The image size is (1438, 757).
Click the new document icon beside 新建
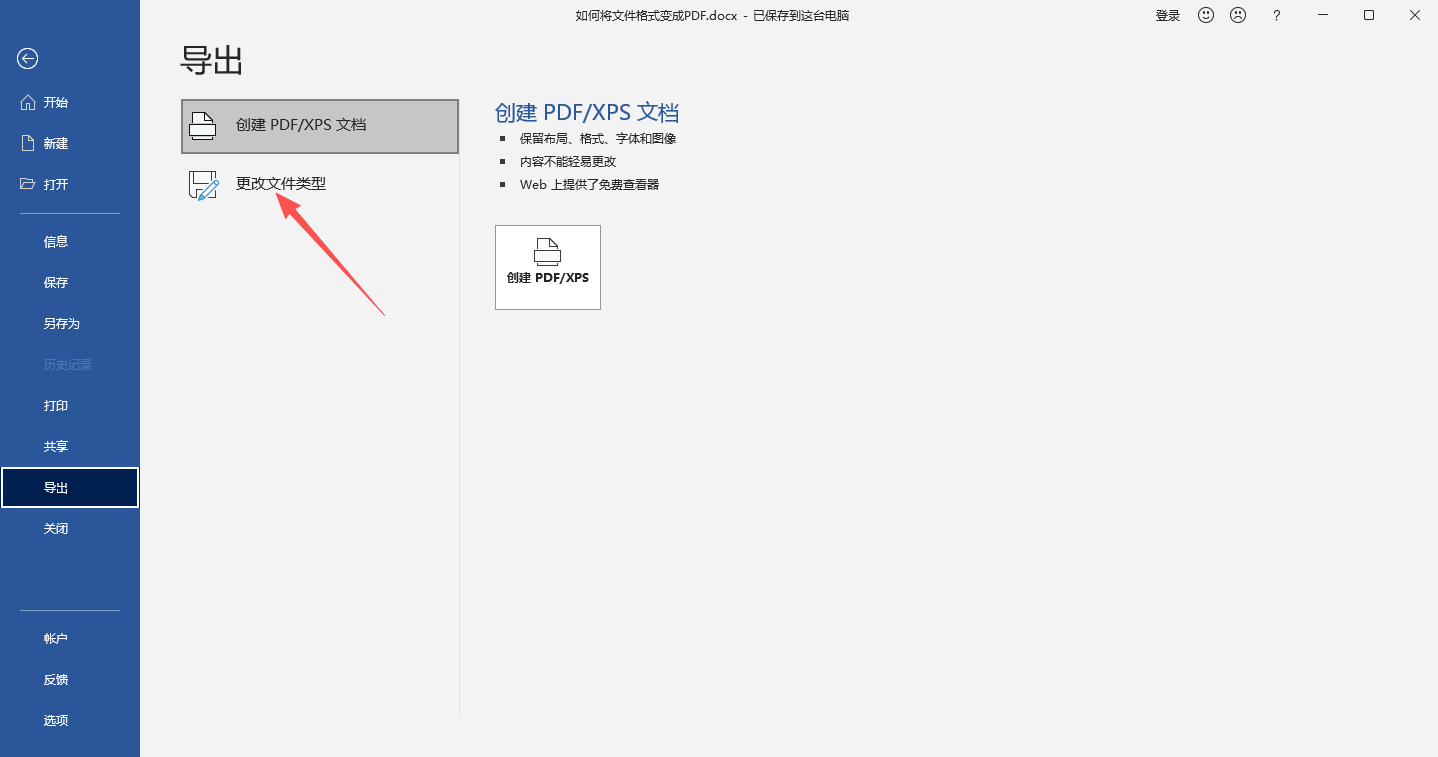point(28,143)
